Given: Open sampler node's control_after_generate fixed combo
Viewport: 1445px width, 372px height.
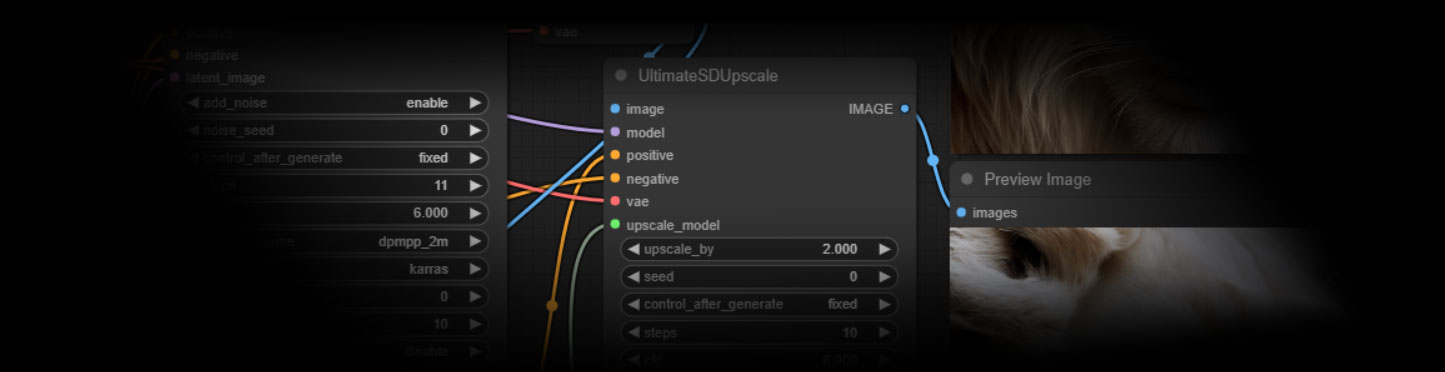Looking at the screenshot, I should pos(433,158).
